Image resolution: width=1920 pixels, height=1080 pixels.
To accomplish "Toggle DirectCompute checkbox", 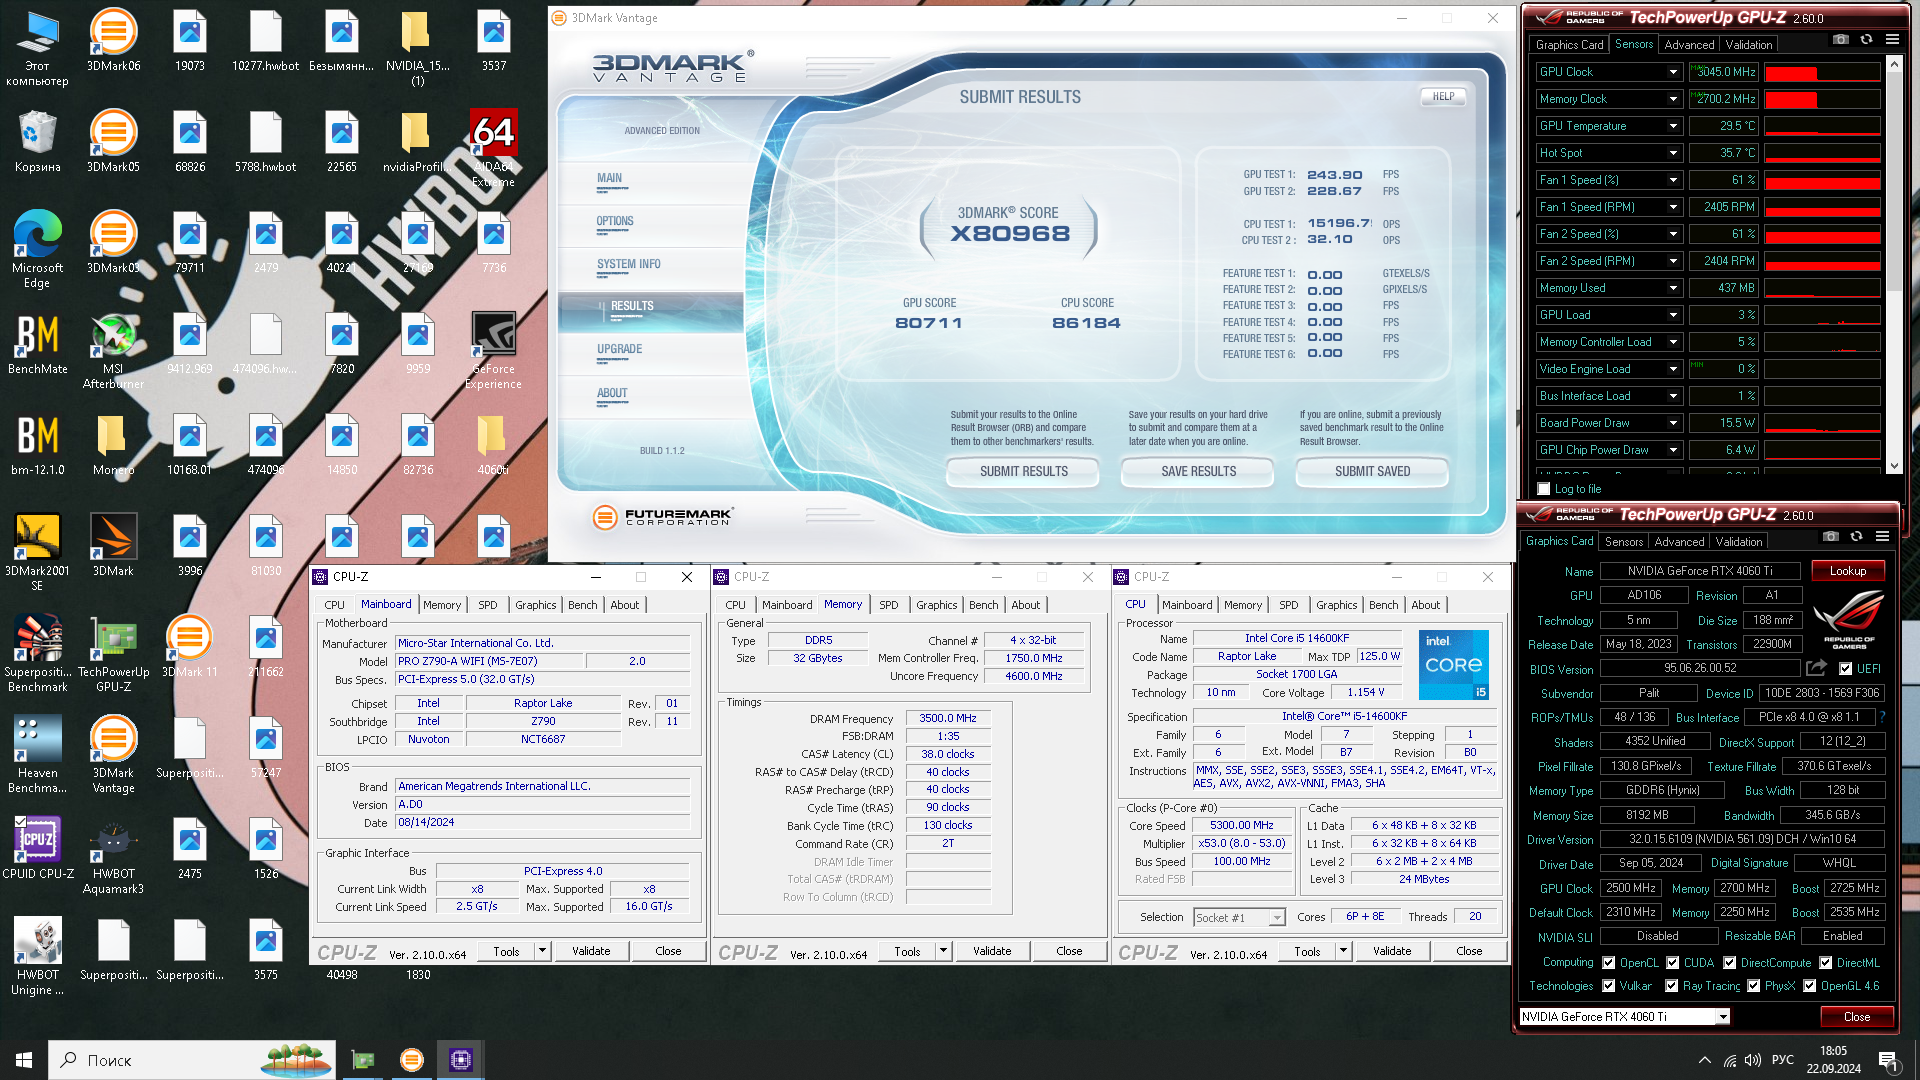I will coord(1729,963).
